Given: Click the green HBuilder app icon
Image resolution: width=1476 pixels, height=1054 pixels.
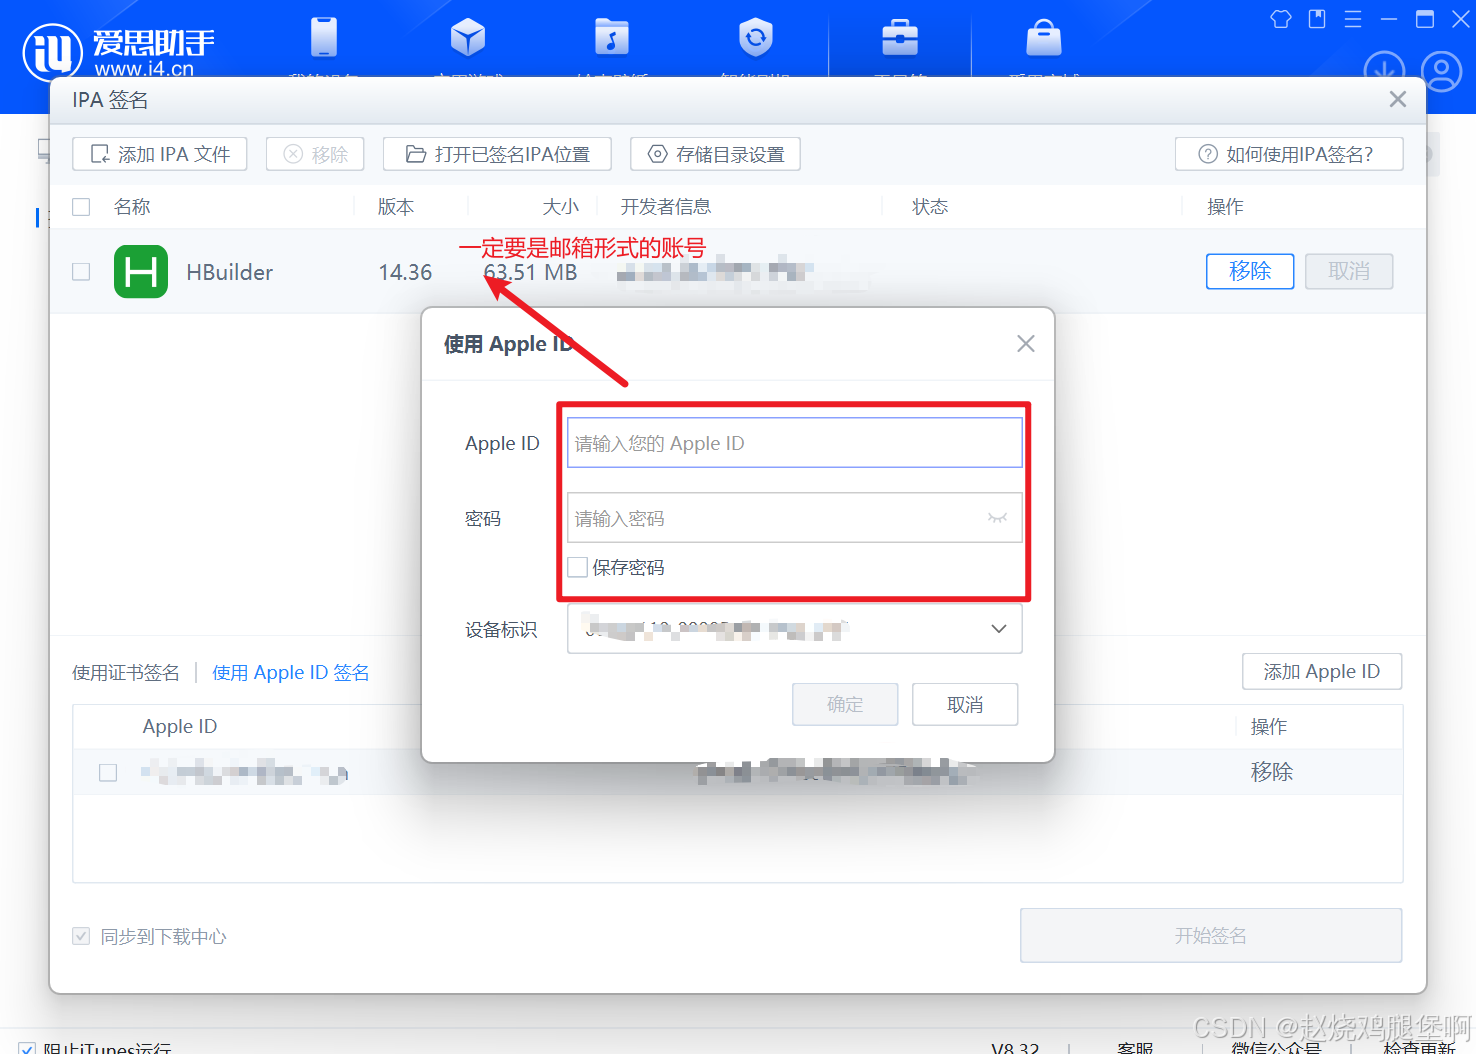Looking at the screenshot, I should (x=140, y=271).
